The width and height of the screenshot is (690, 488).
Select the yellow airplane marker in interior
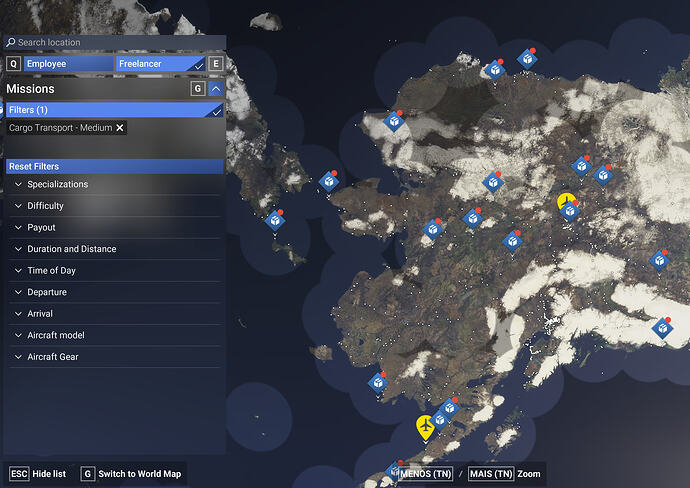564,199
